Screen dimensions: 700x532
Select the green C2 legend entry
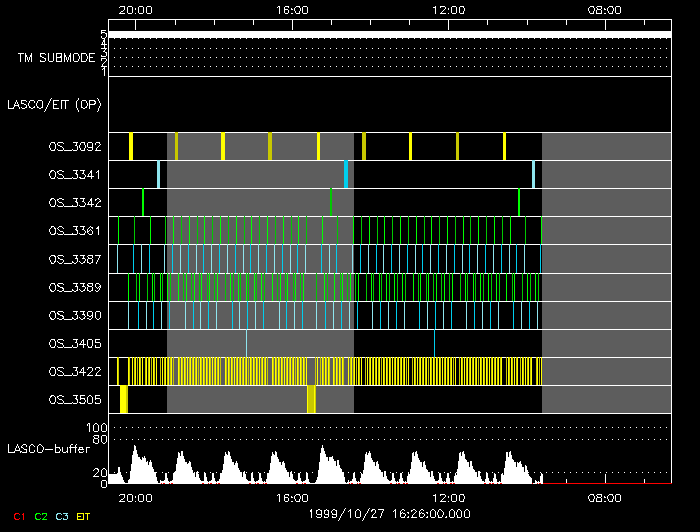coord(40,516)
